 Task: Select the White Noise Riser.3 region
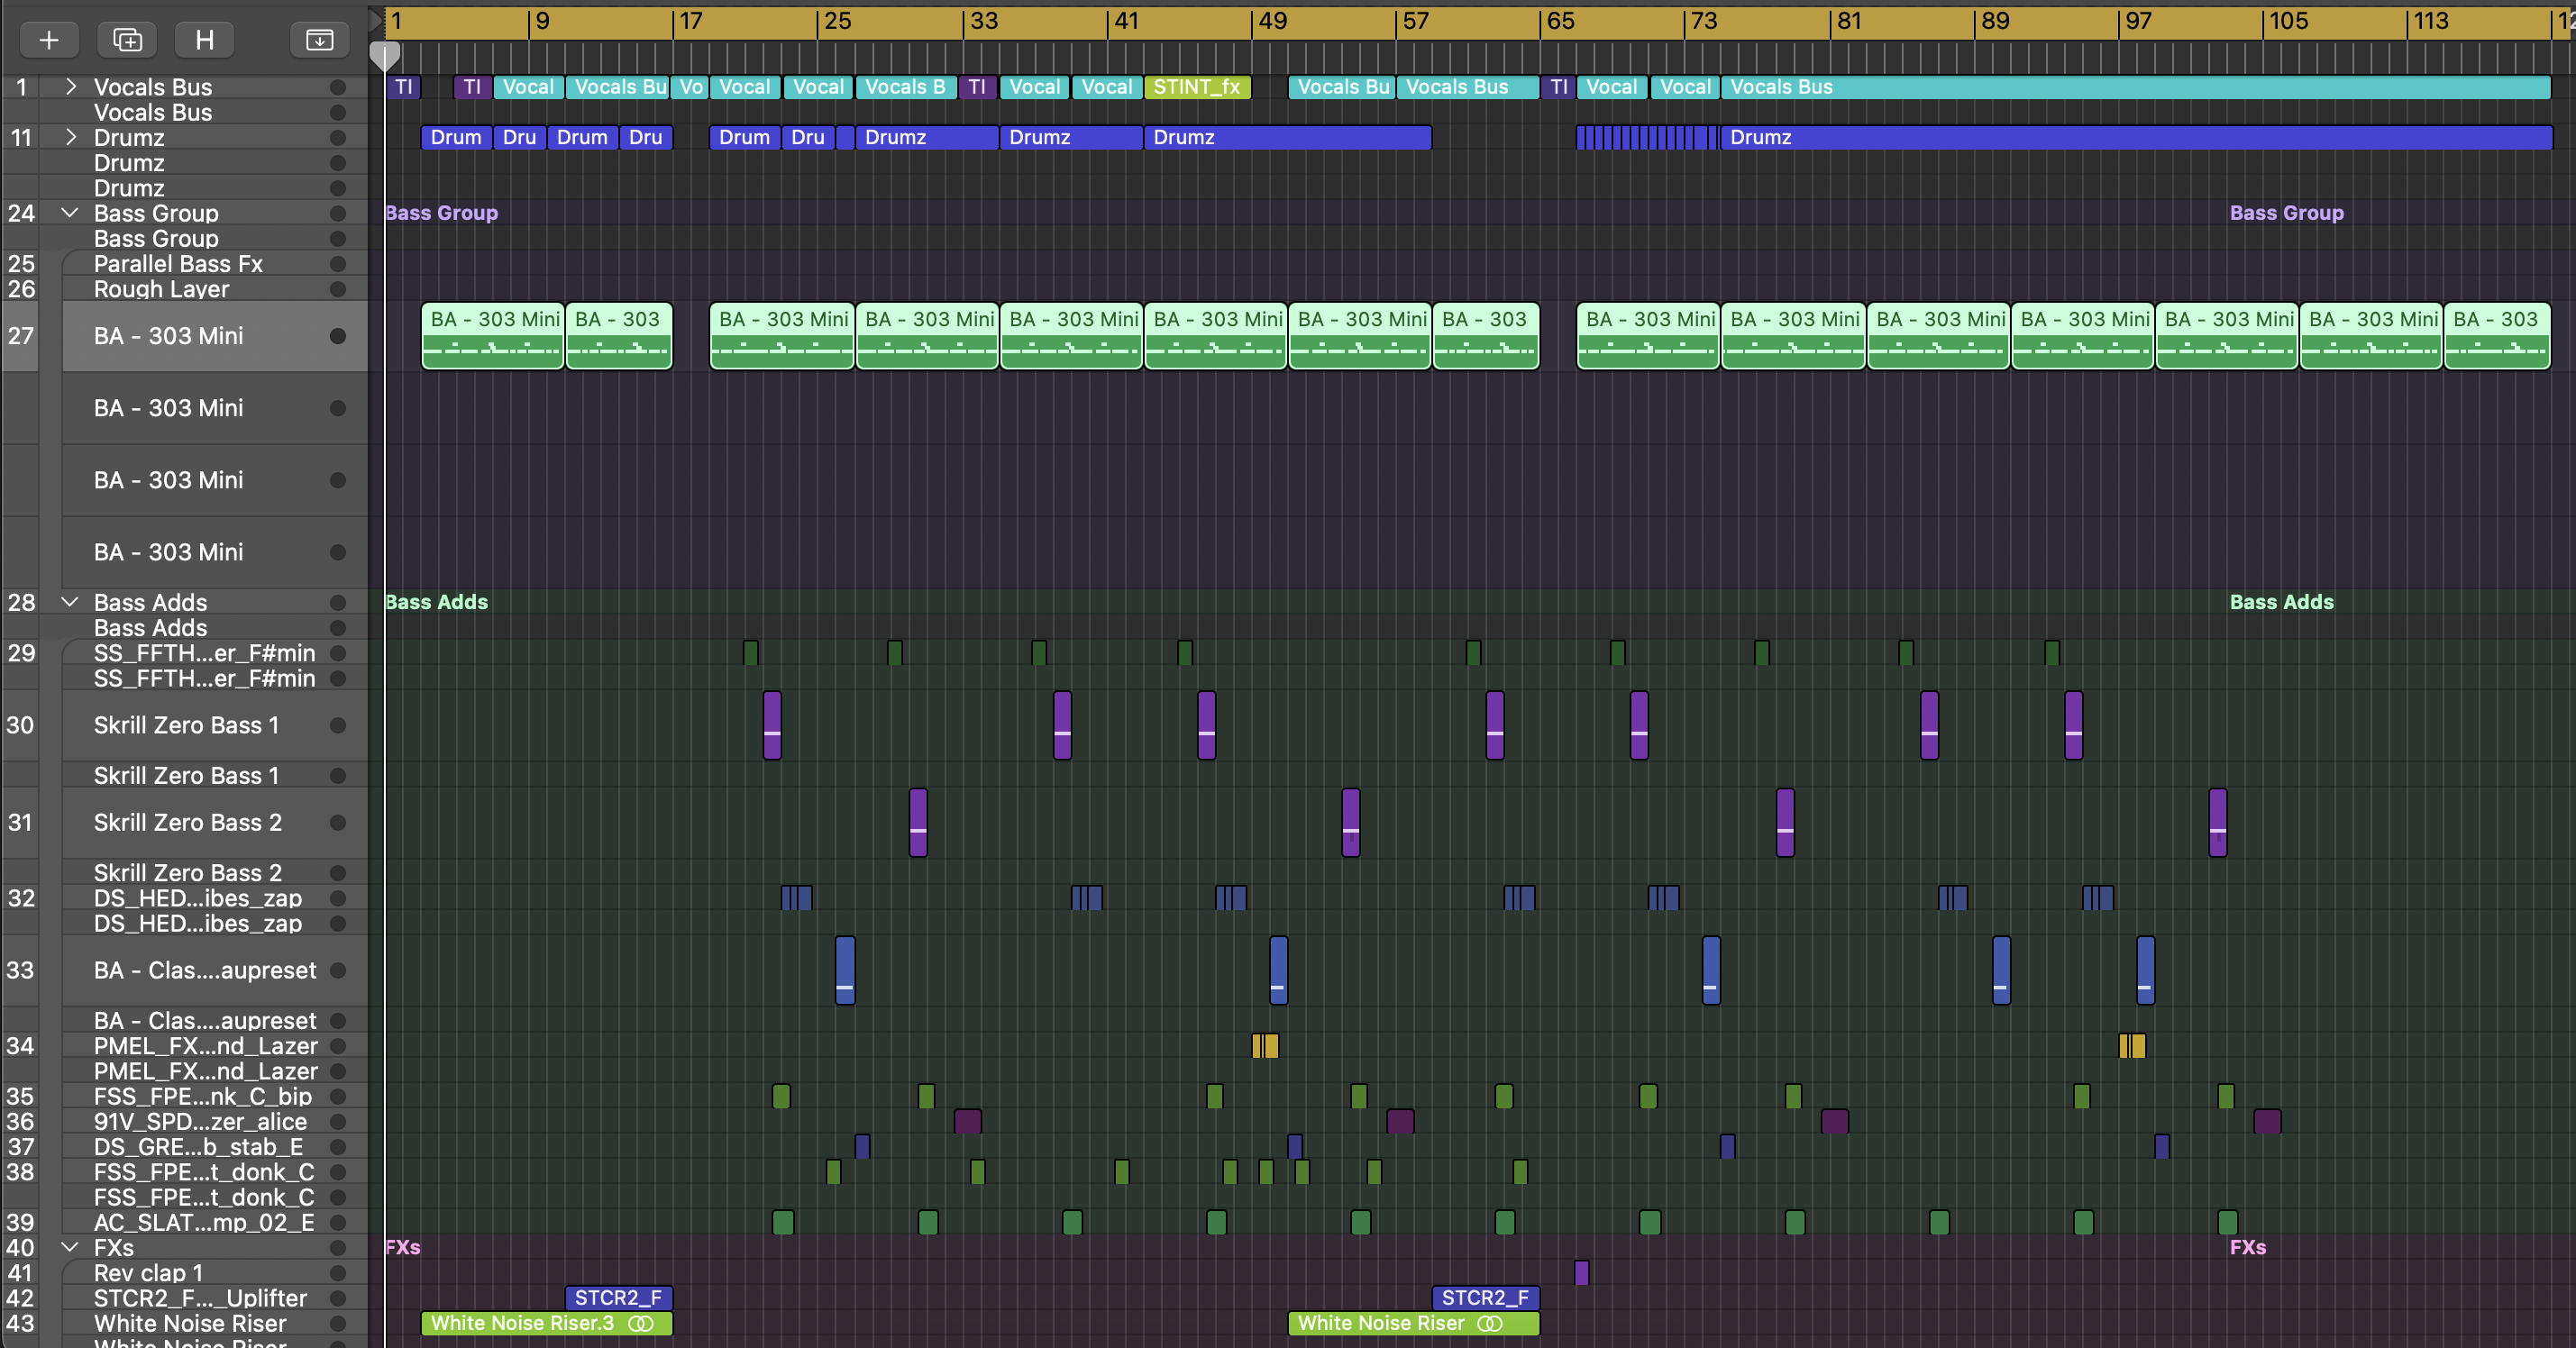pos(546,1323)
